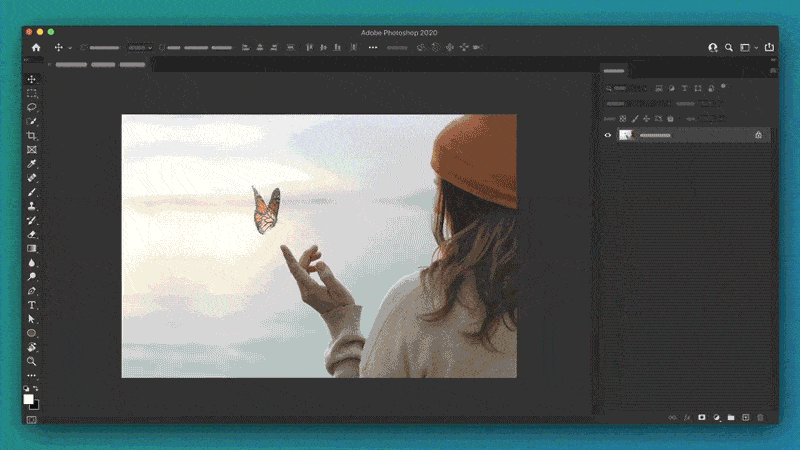This screenshot has height=450, width=800.
Task: Select the Move tool in toolbar
Action: pyautogui.click(x=32, y=80)
